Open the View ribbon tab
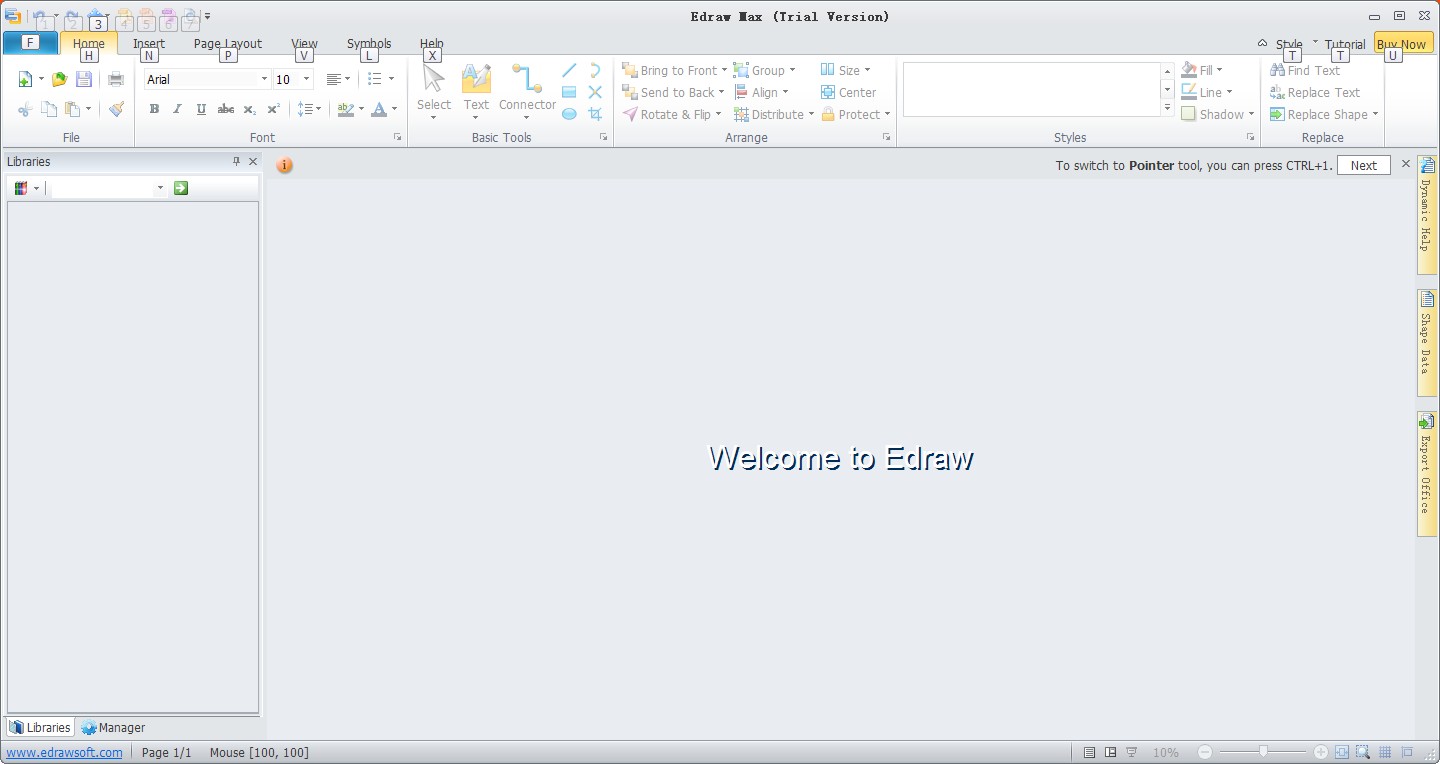Viewport: 1440px width, 764px height. (304, 43)
